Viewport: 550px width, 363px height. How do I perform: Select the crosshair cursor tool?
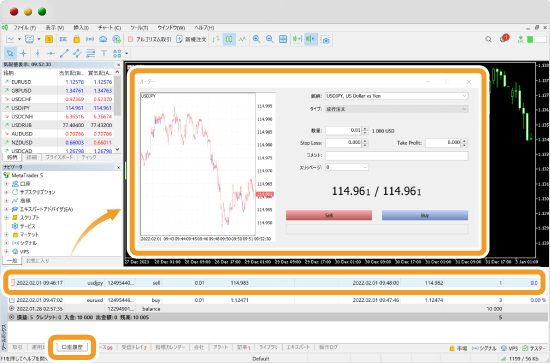pyautogui.click(x=24, y=53)
